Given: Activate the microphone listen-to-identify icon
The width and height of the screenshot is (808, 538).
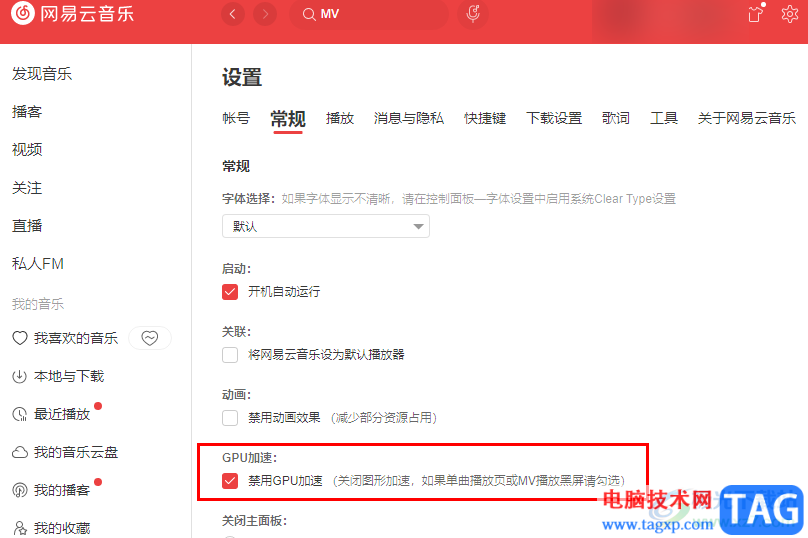Looking at the screenshot, I should pos(473,14).
